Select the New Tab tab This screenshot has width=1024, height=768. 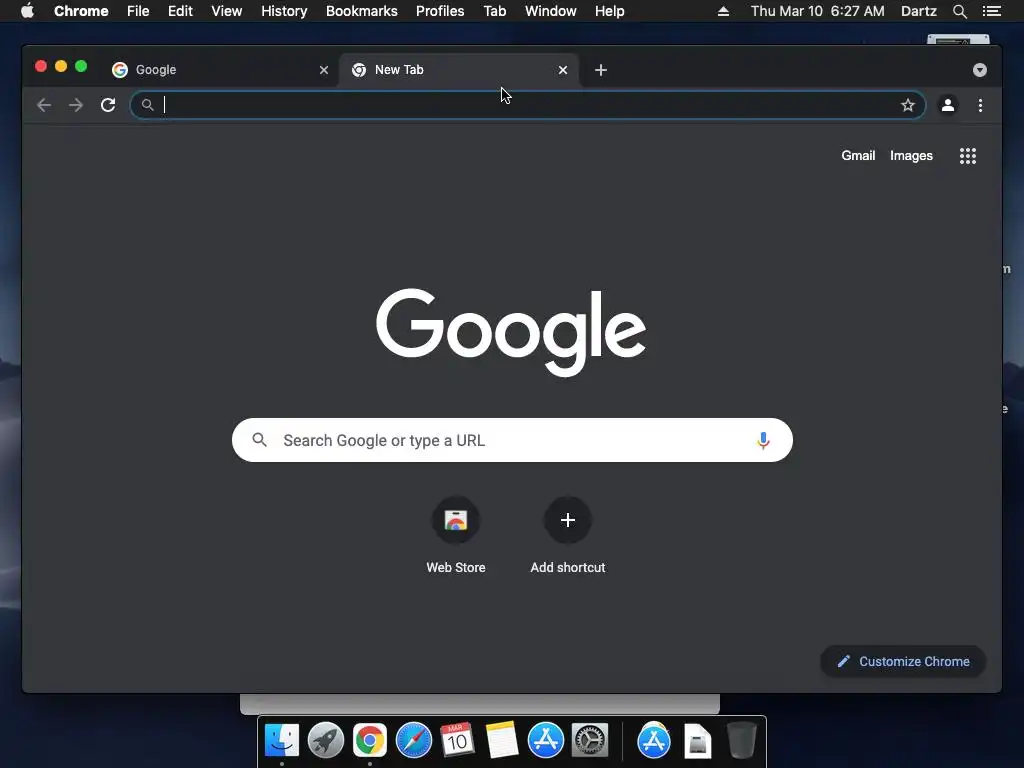(458, 70)
